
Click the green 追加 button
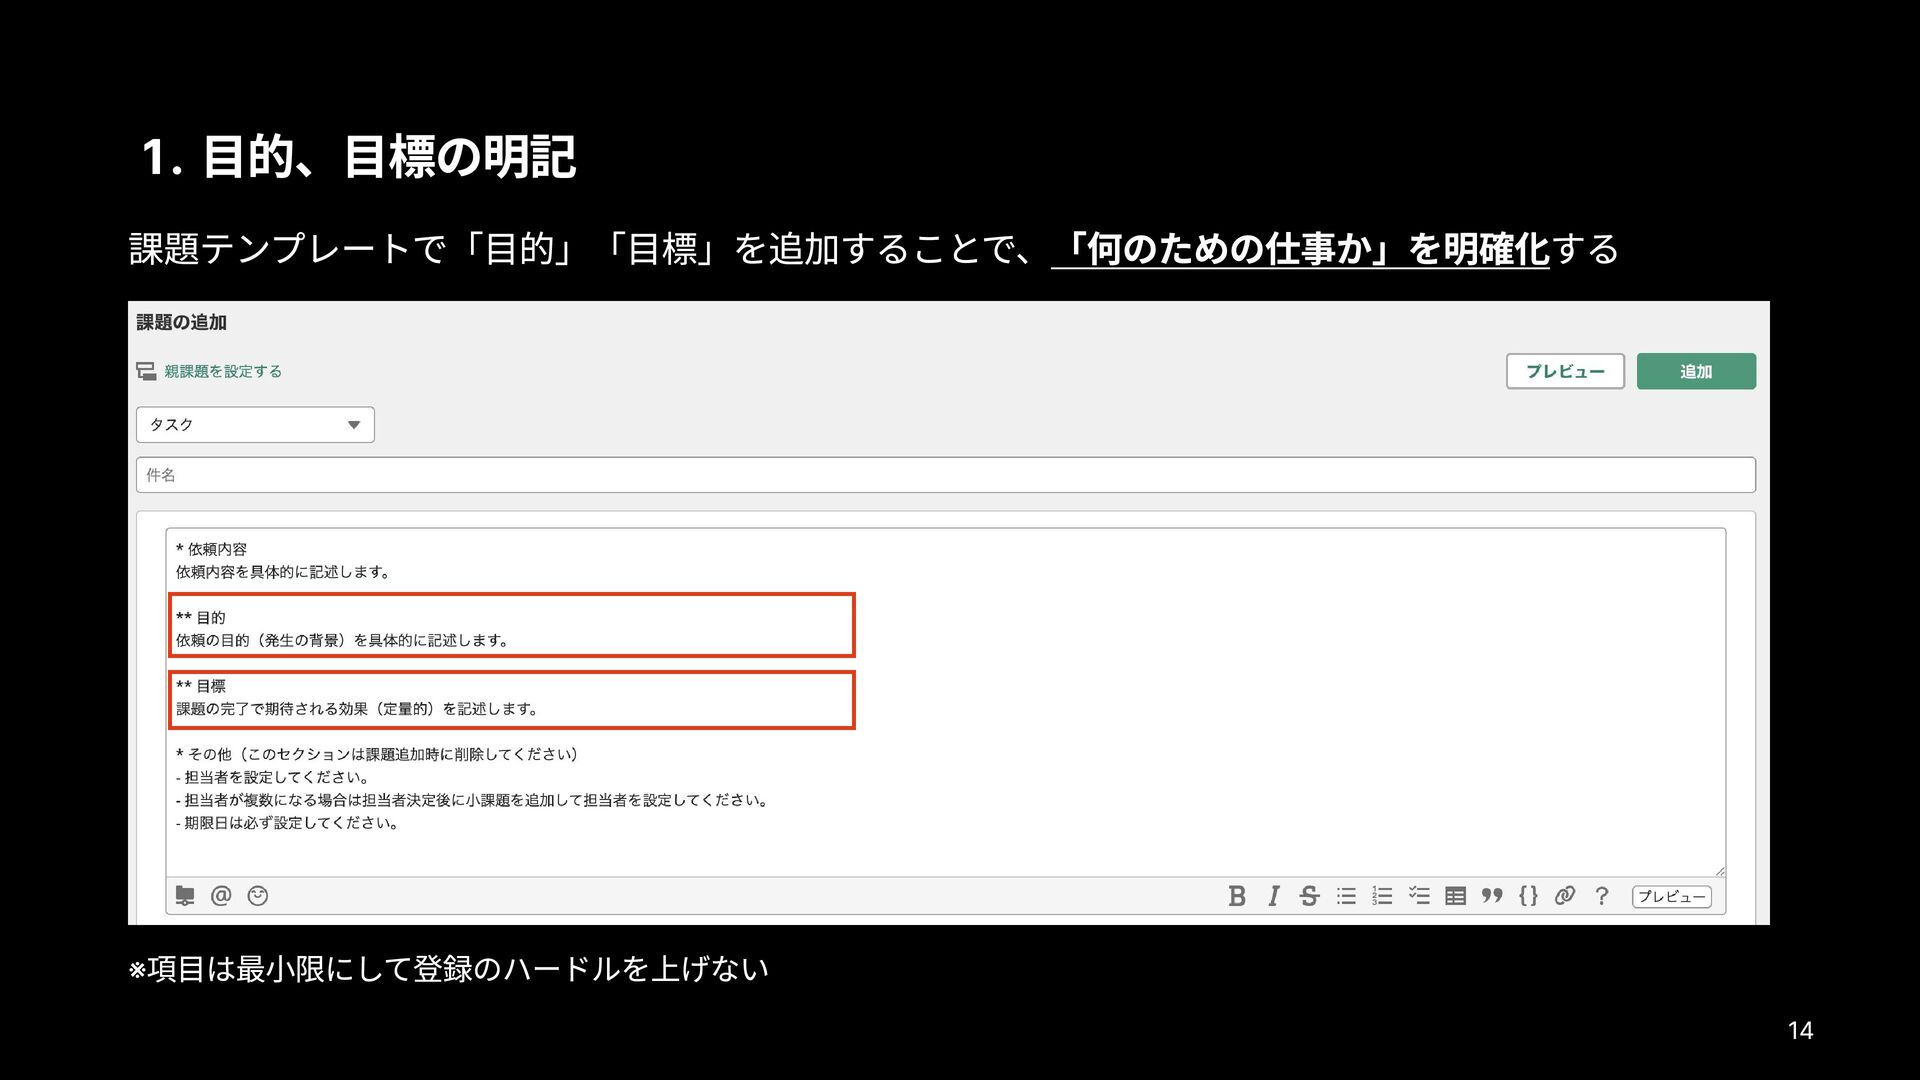point(1696,371)
